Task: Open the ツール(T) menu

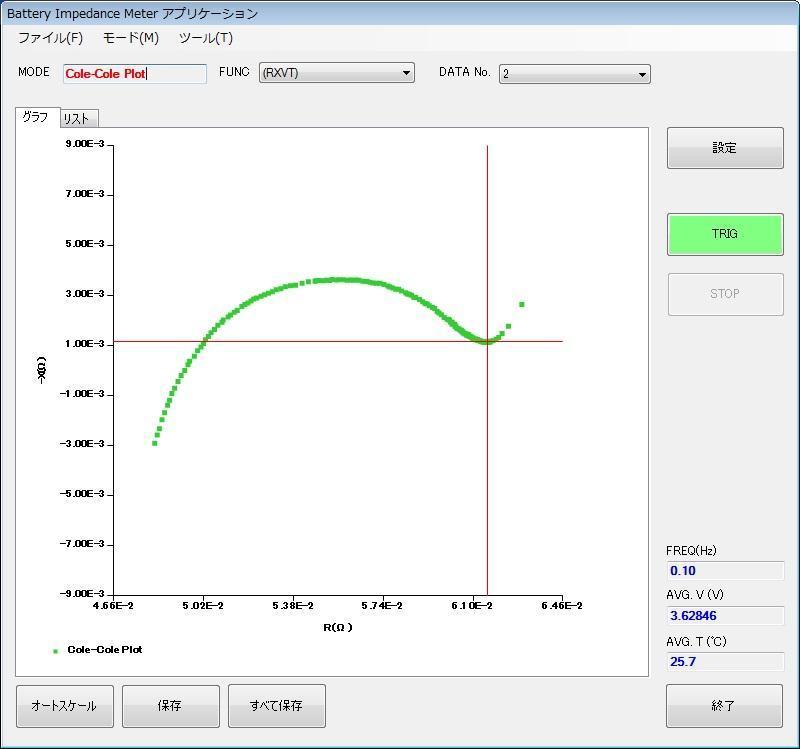Action: click(x=206, y=38)
